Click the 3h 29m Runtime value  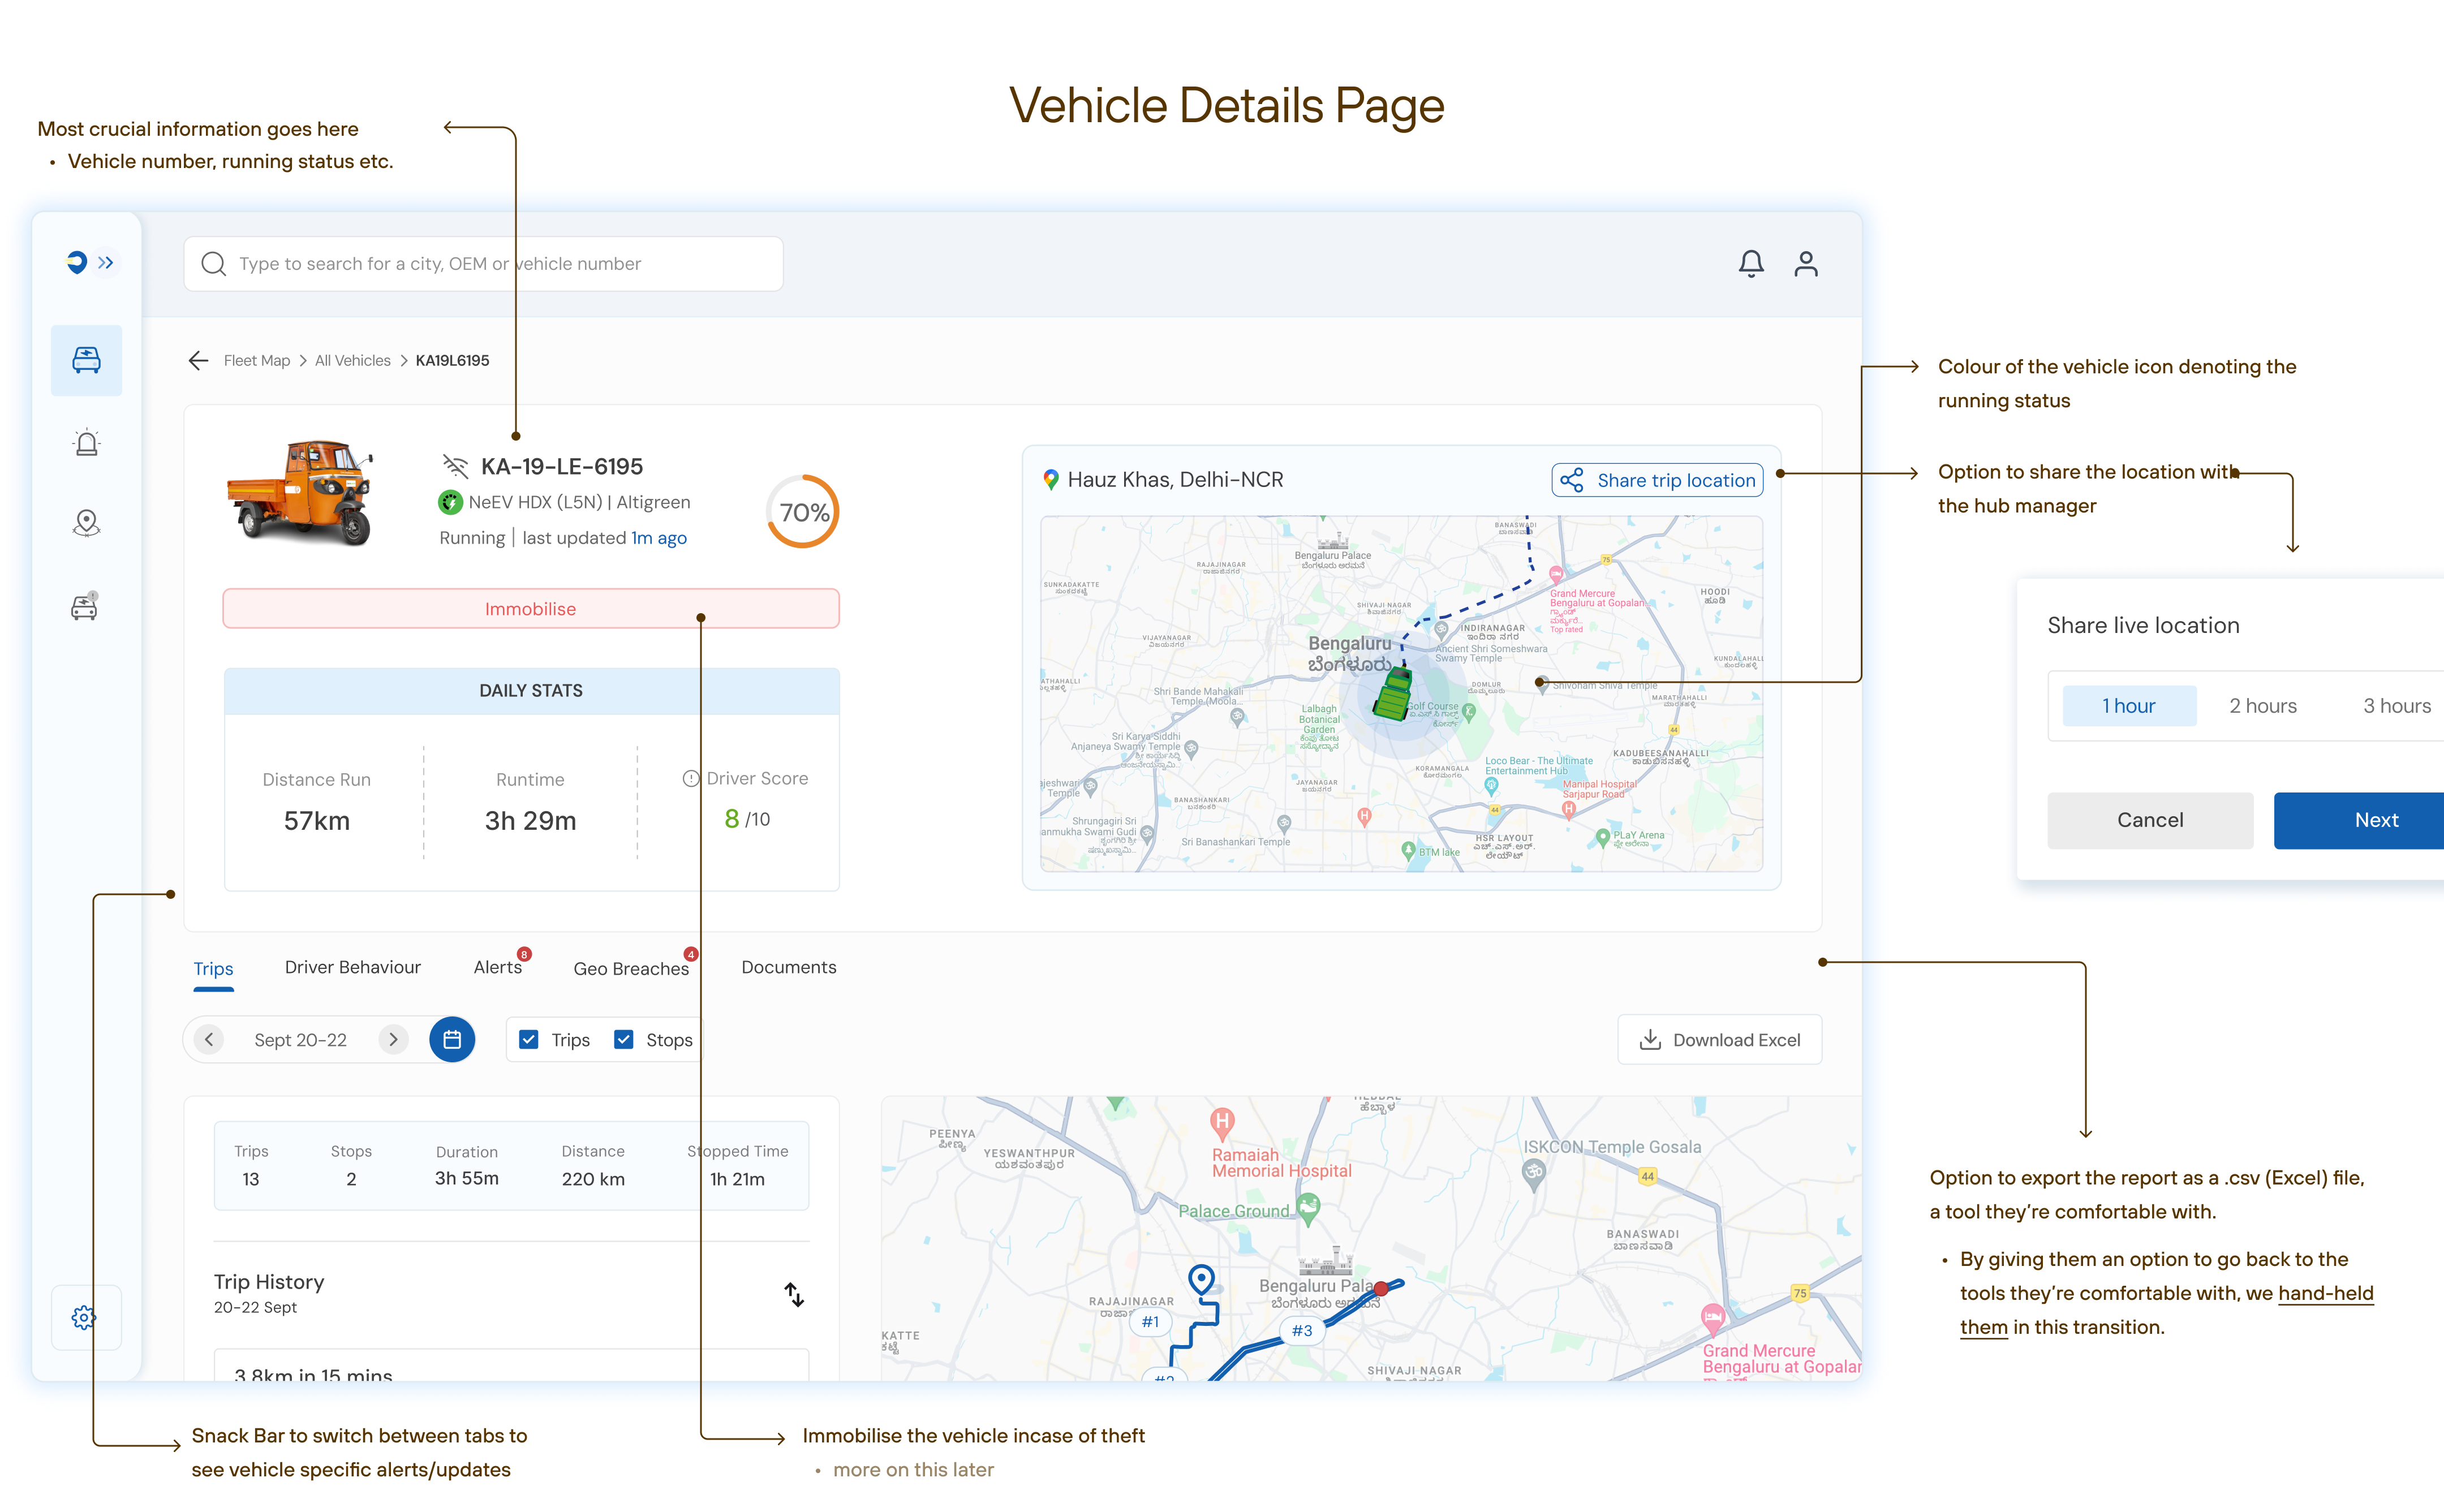coord(531,821)
